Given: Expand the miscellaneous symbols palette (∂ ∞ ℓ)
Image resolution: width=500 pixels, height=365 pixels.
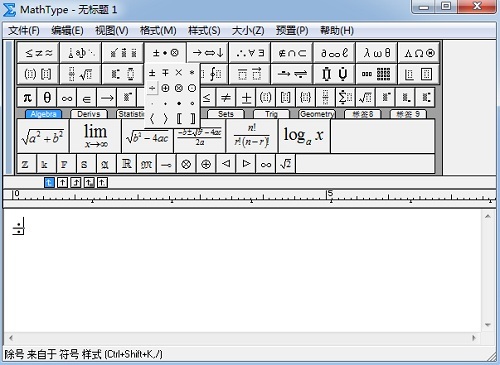Looking at the screenshot, I should click(x=334, y=53).
